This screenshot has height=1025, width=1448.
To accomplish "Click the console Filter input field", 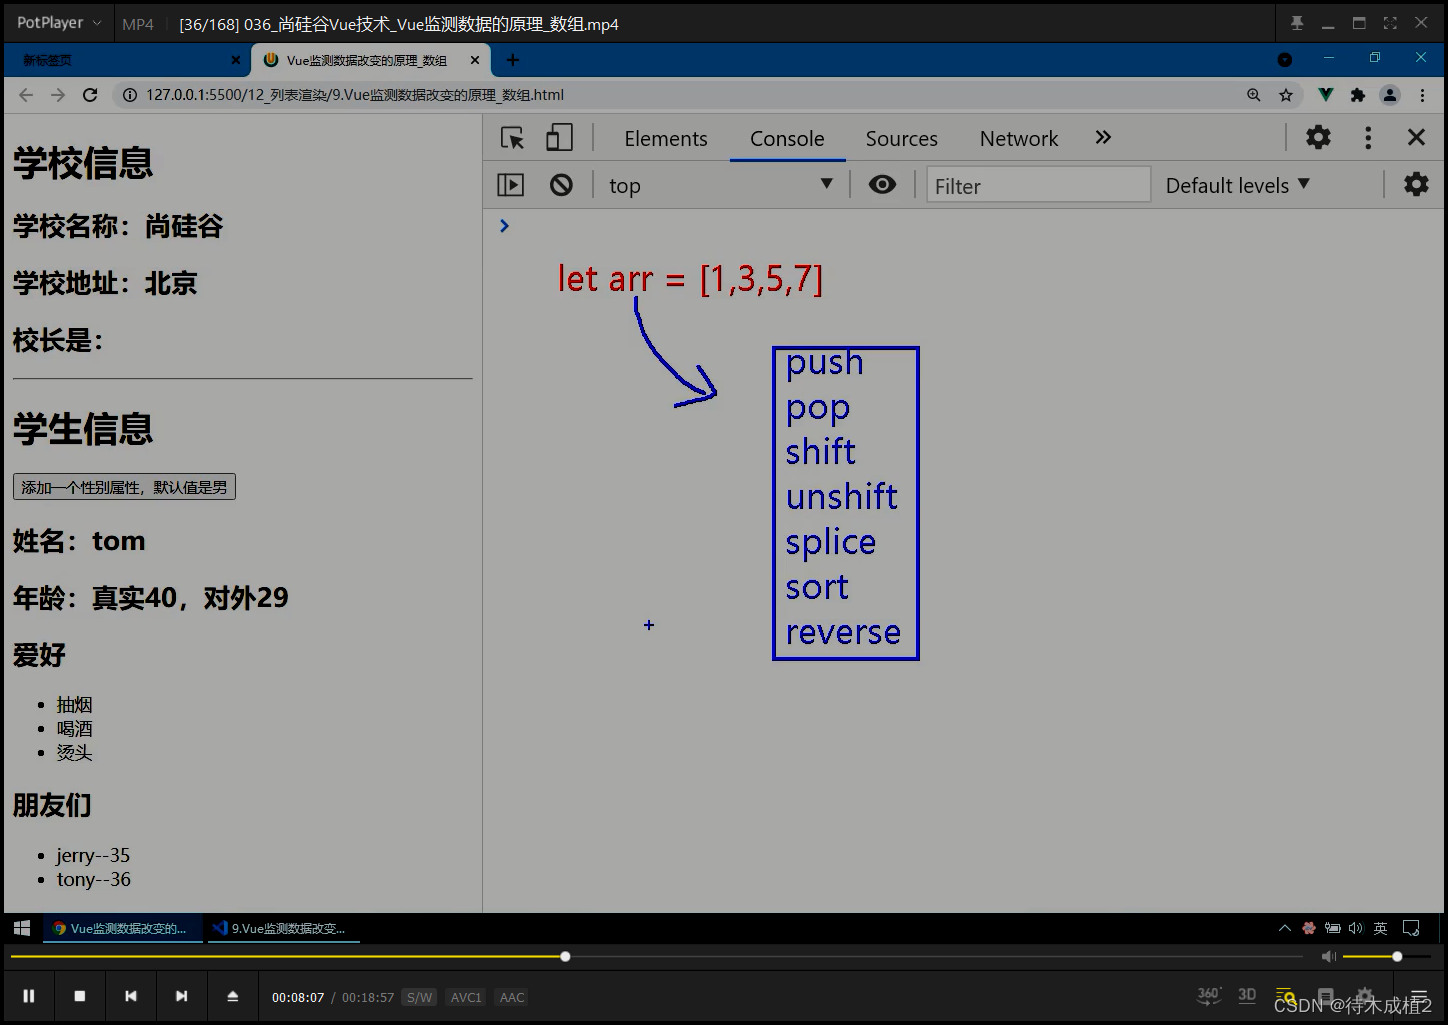I will pyautogui.click(x=1038, y=185).
